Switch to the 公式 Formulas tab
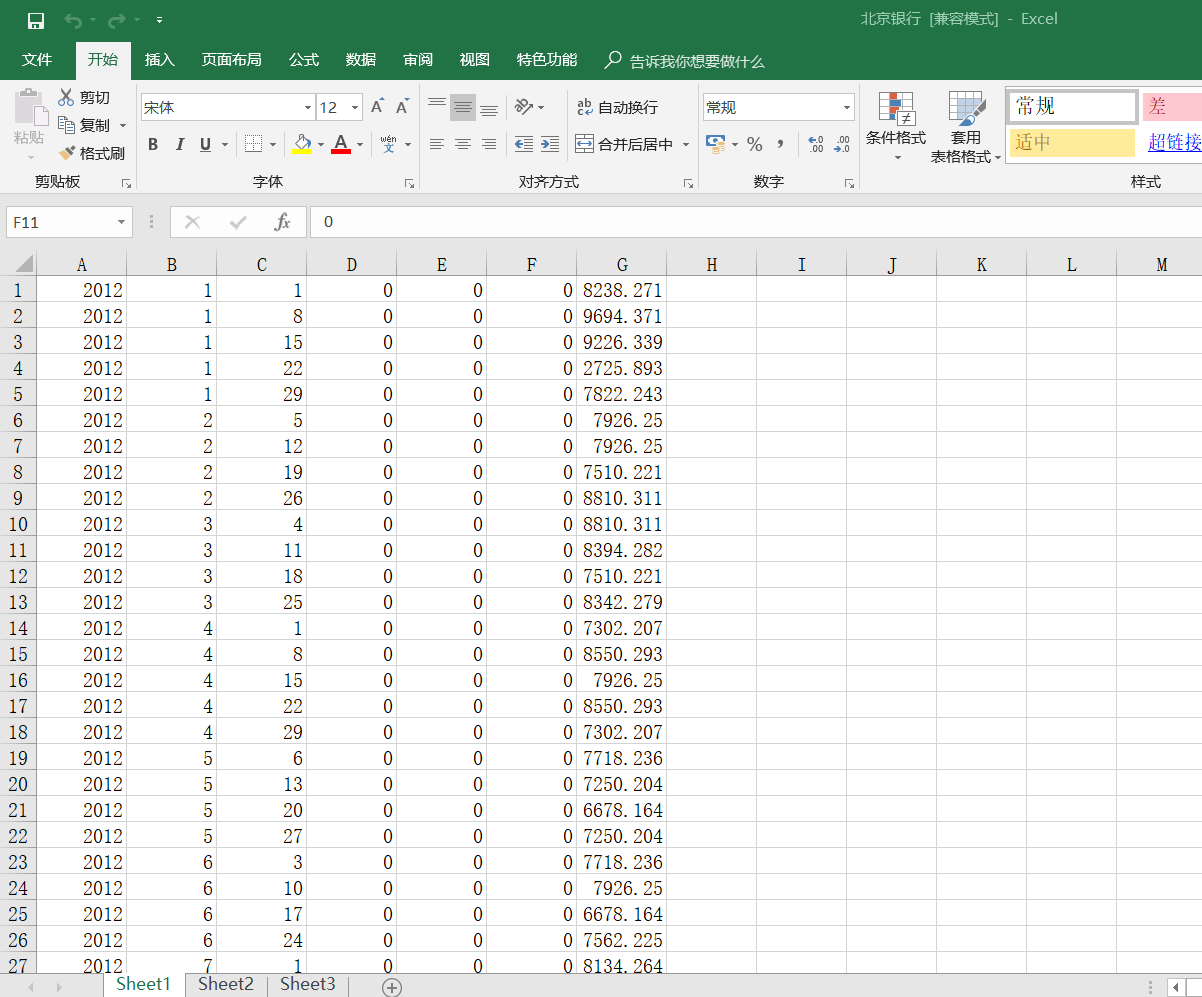The width and height of the screenshot is (1202, 997). tap(304, 60)
